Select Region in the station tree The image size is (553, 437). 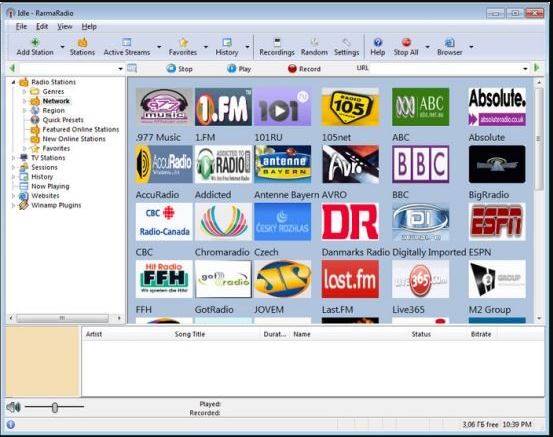click(54, 110)
